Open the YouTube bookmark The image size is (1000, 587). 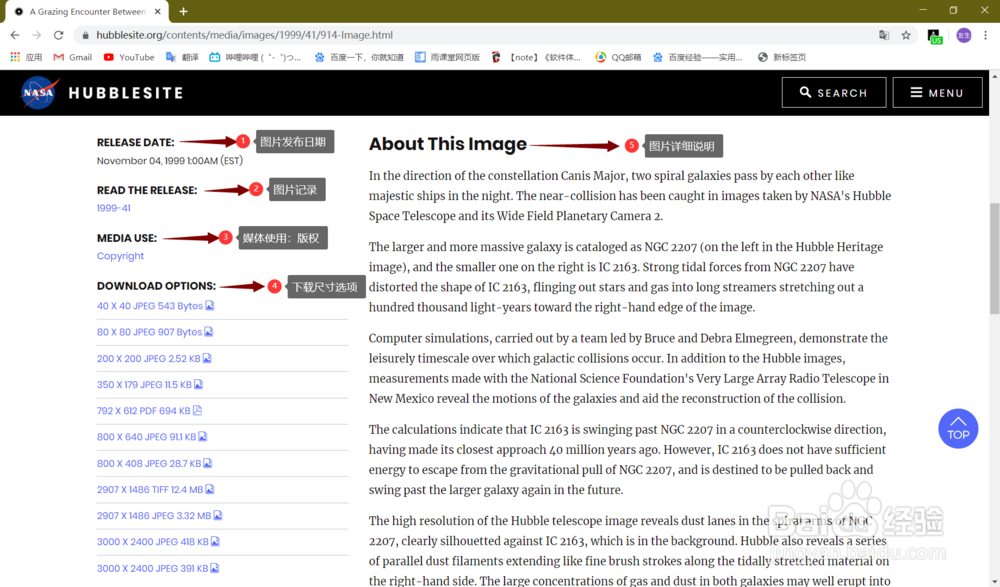coord(129,57)
